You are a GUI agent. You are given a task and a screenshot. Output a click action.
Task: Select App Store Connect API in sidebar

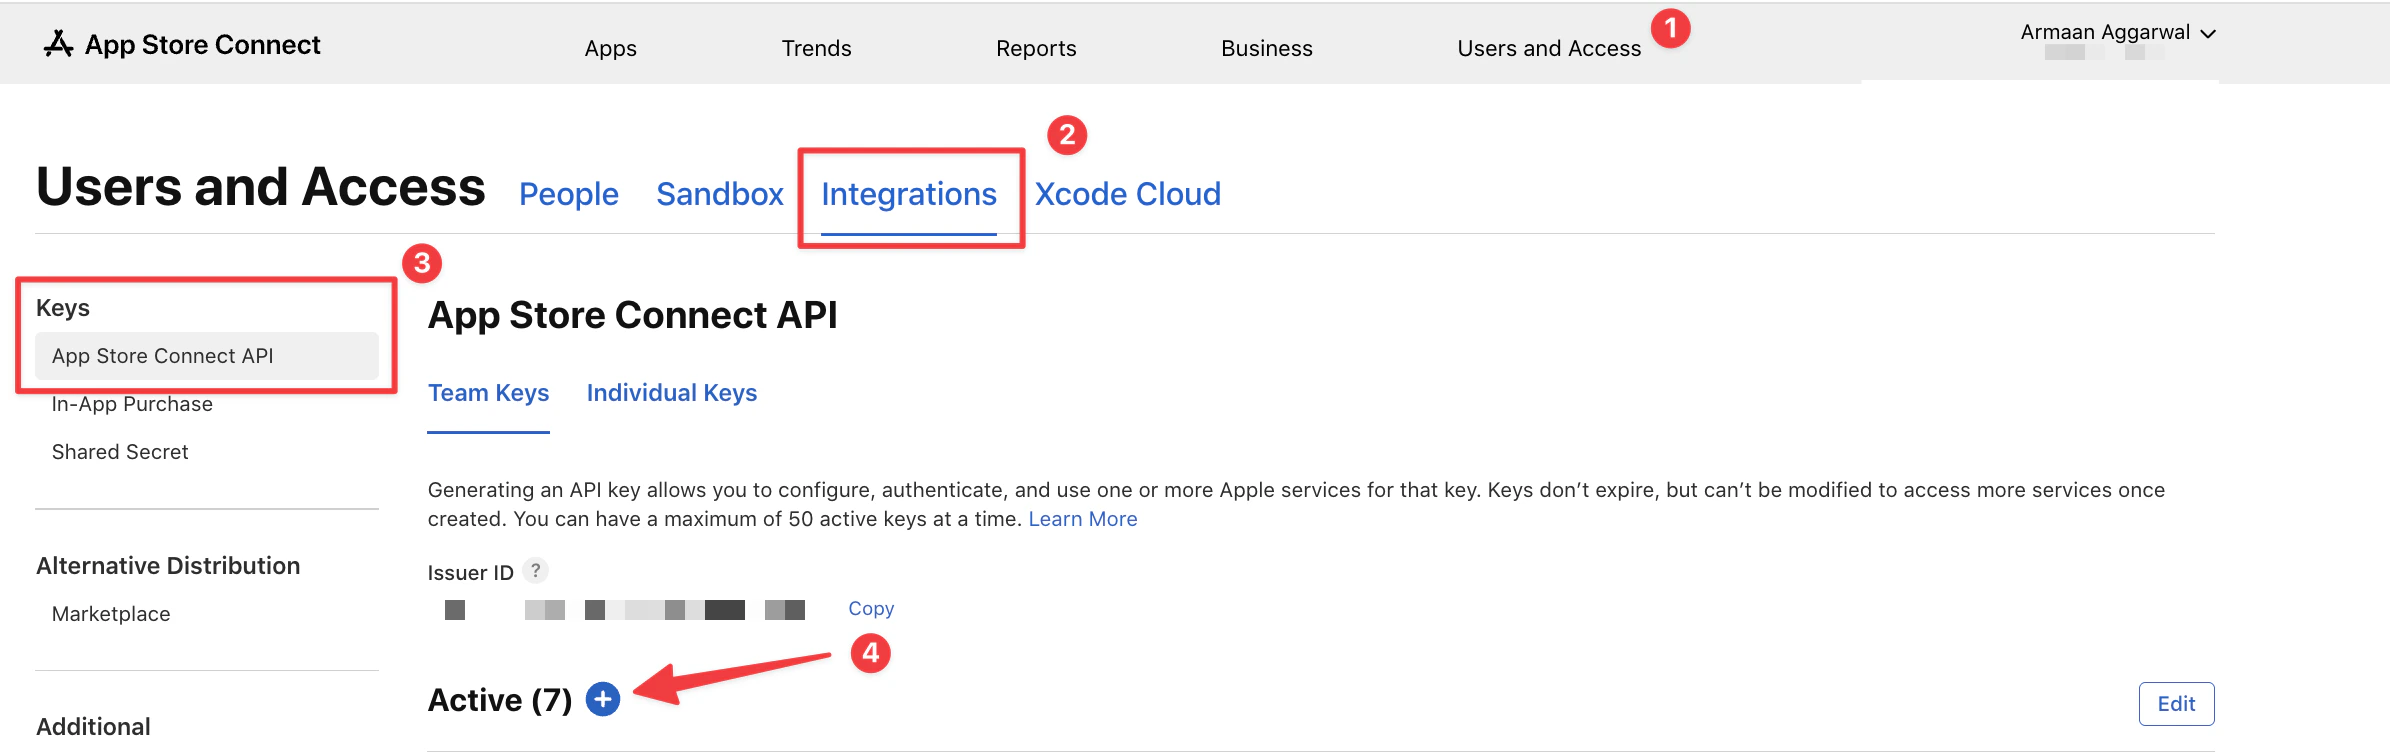click(207, 356)
